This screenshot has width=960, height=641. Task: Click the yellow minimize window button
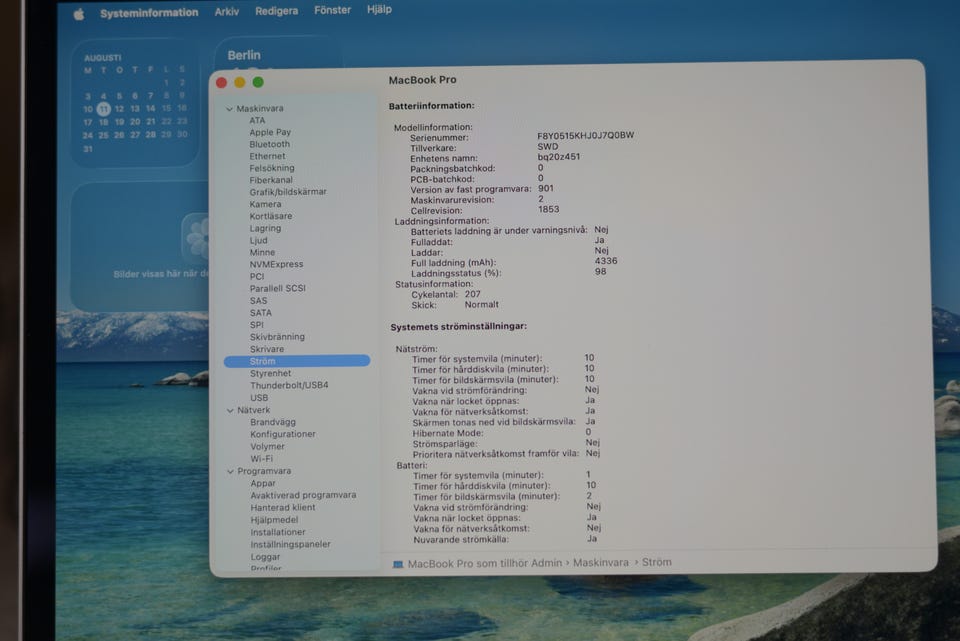tap(240, 82)
